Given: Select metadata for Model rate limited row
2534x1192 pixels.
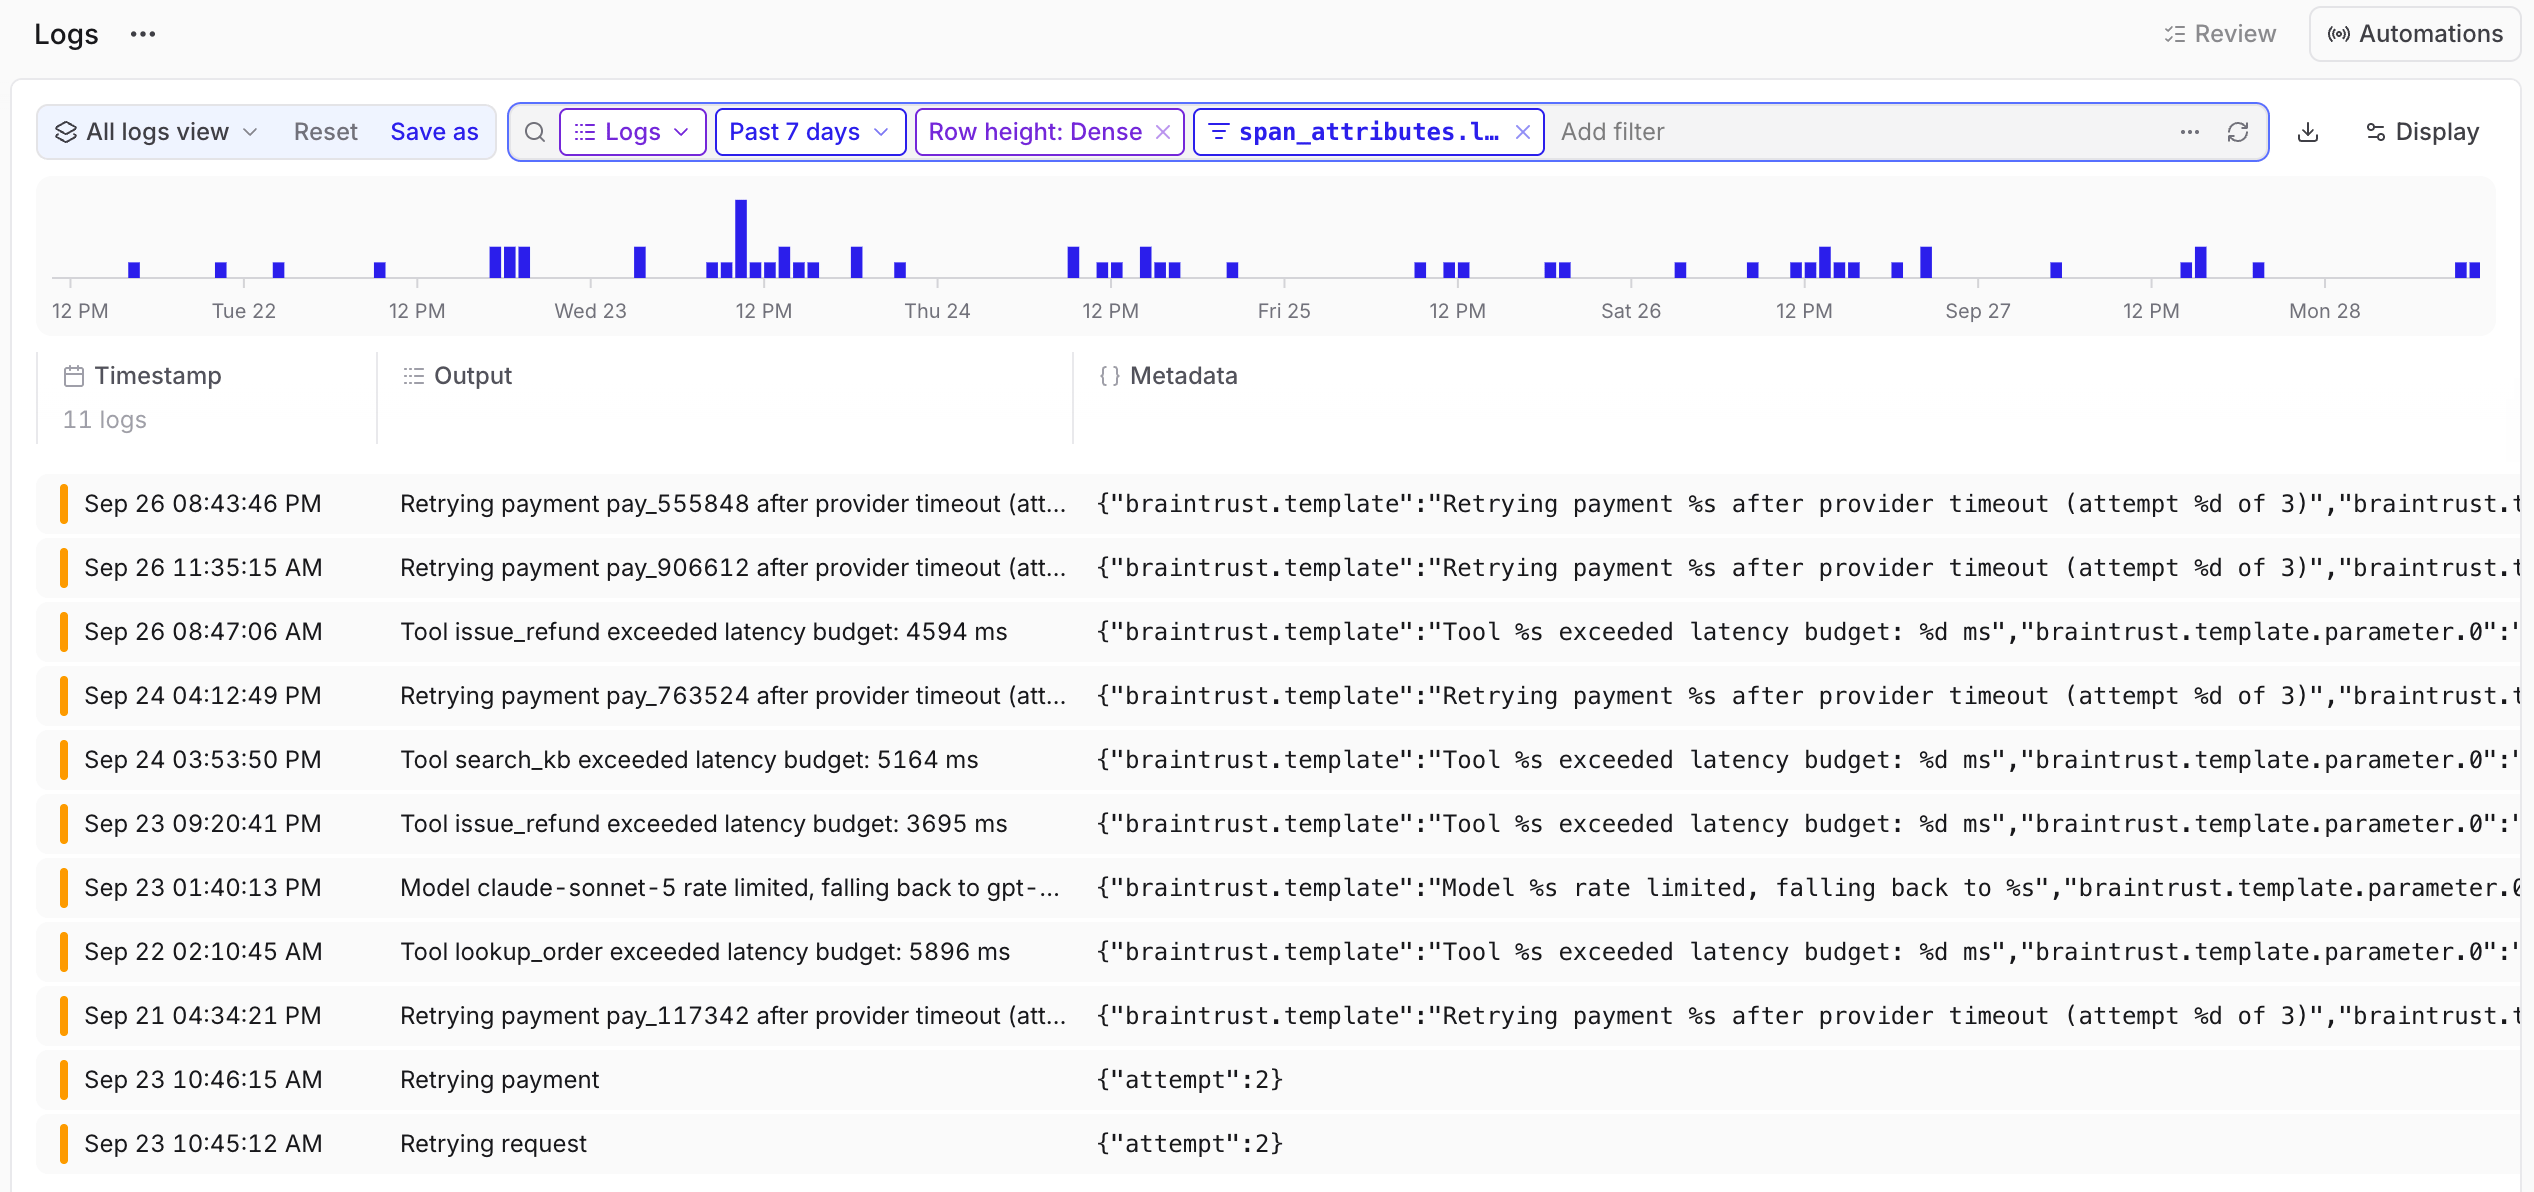Looking at the screenshot, I should [x=1808, y=888].
